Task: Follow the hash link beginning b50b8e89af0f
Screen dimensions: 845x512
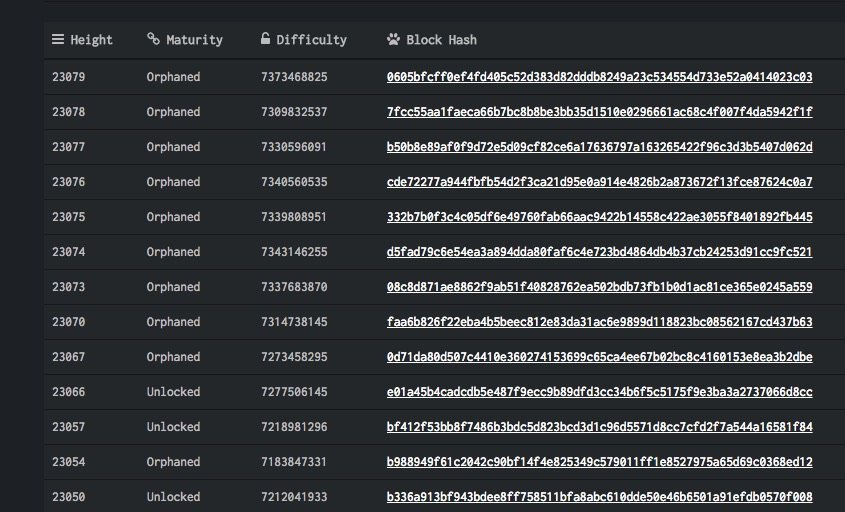Action: click(x=599, y=147)
